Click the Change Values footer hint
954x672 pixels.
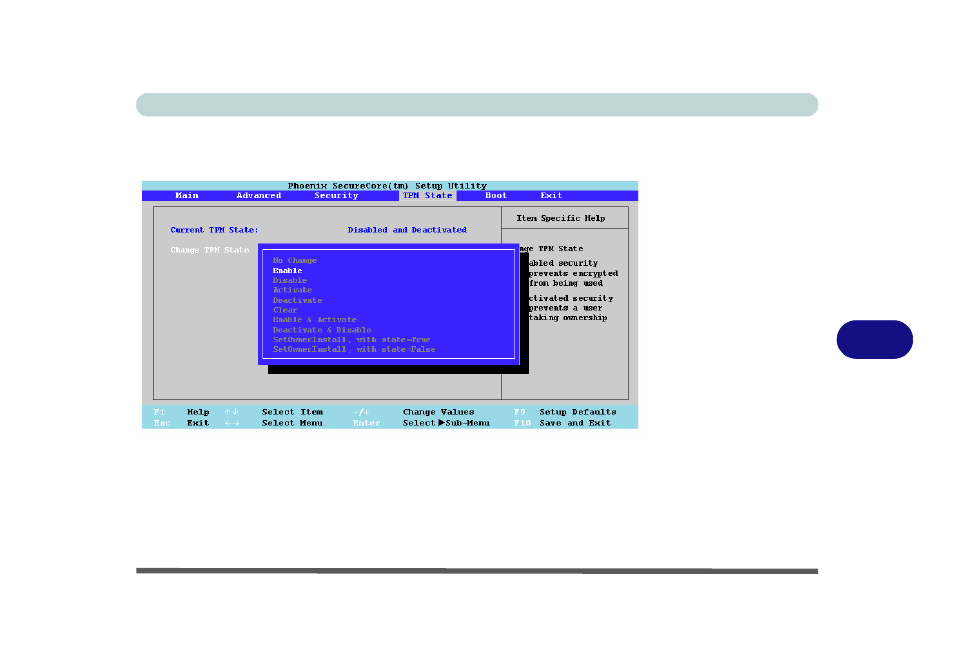tap(438, 412)
